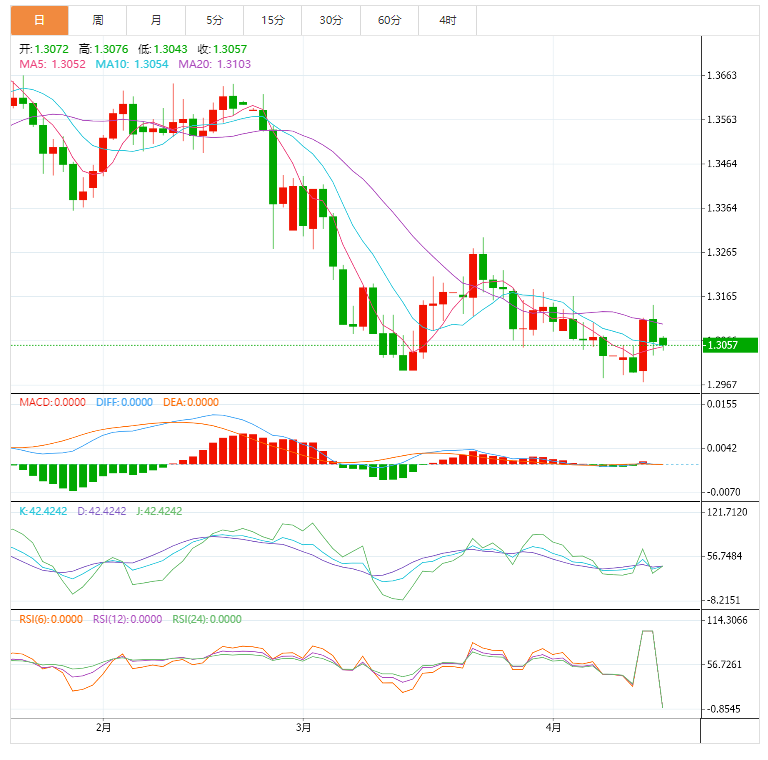Click the DIFF: 0.0000 label
The image size is (768, 760).
(124, 403)
